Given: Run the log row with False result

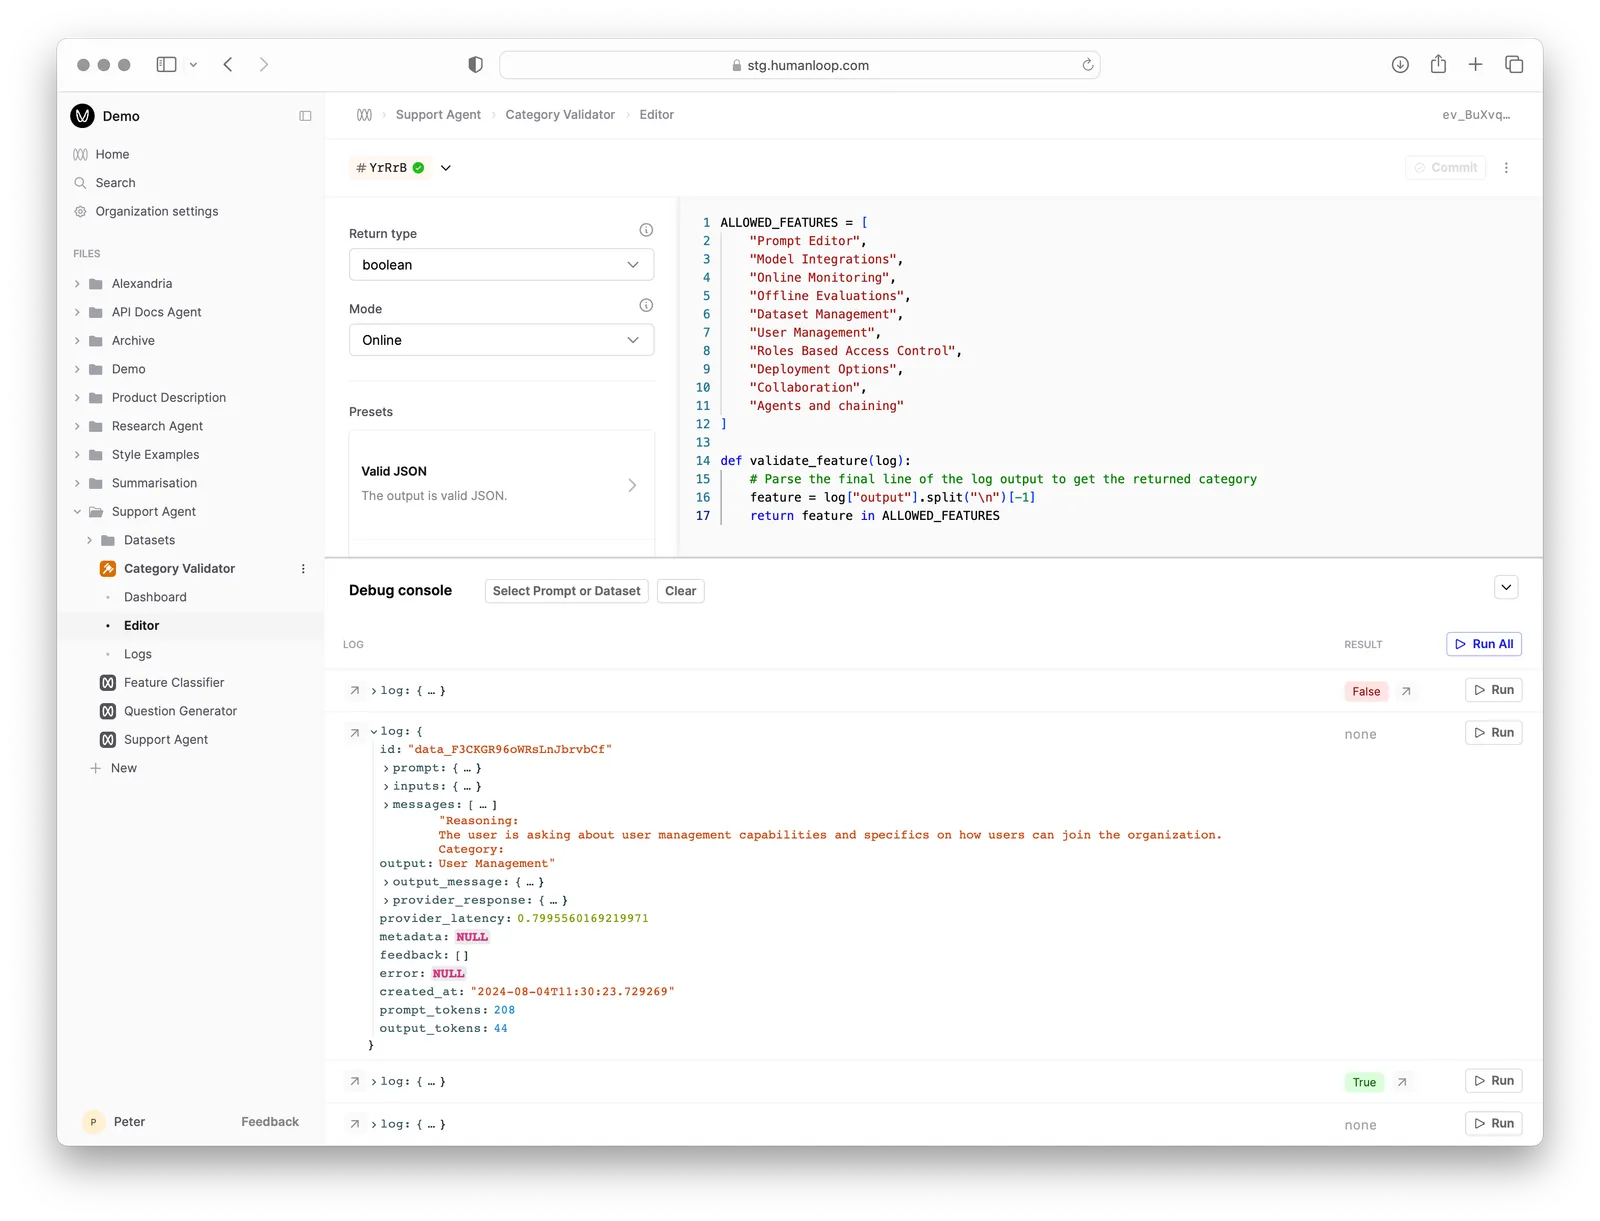Looking at the screenshot, I should coord(1494,690).
